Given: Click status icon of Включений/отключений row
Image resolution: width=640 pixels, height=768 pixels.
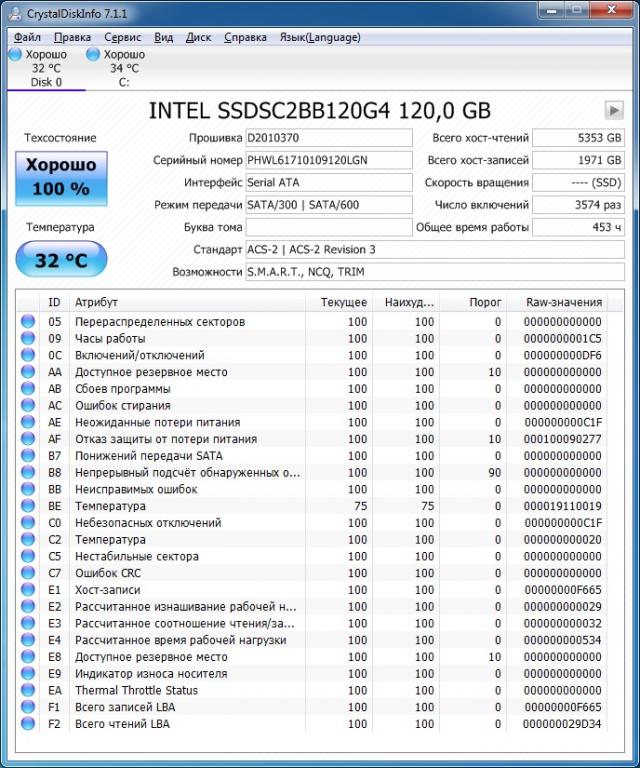Looking at the screenshot, I should pos(28,355).
